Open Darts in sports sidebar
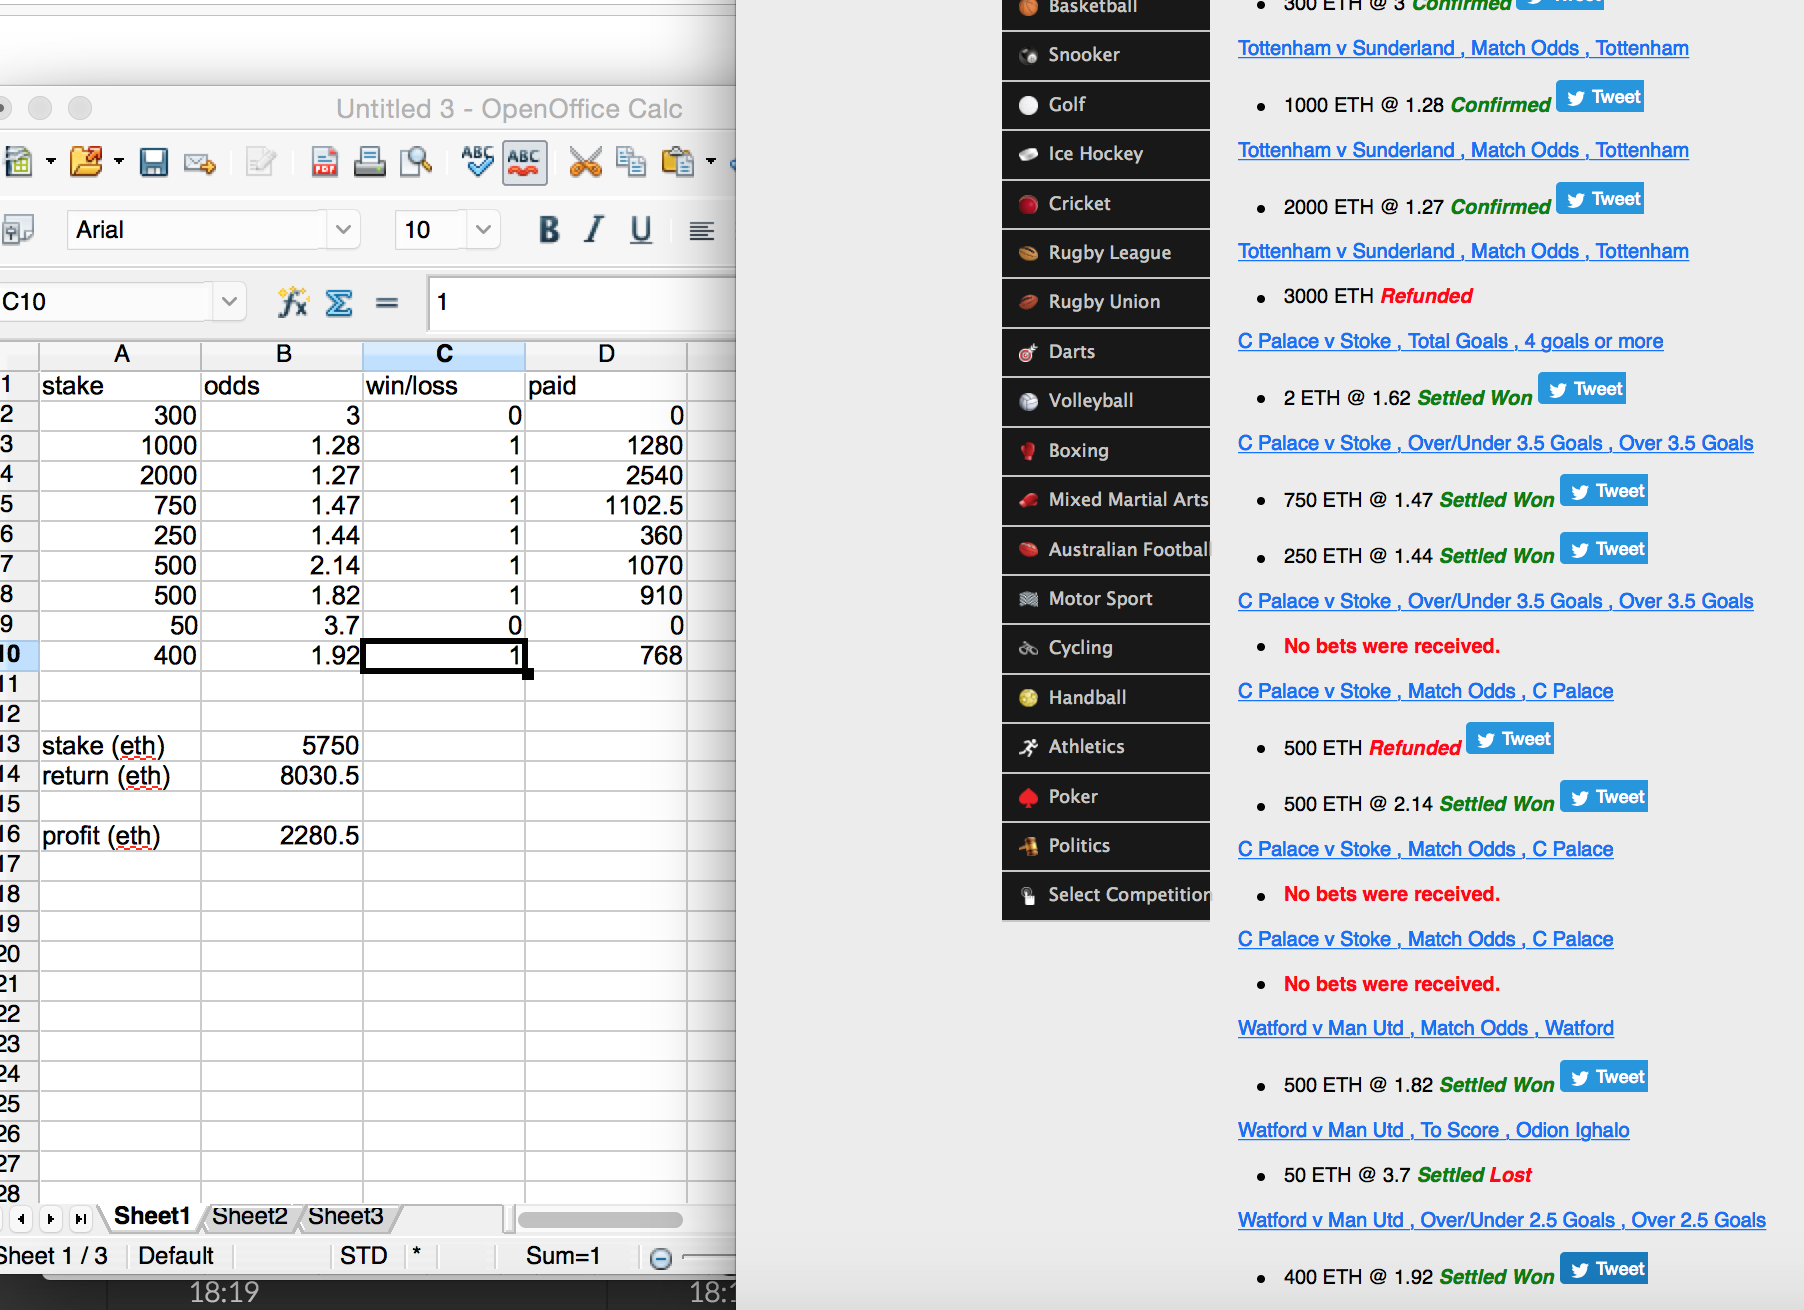The width and height of the screenshot is (1804, 1310). pyautogui.click(x=1106, y=352)
